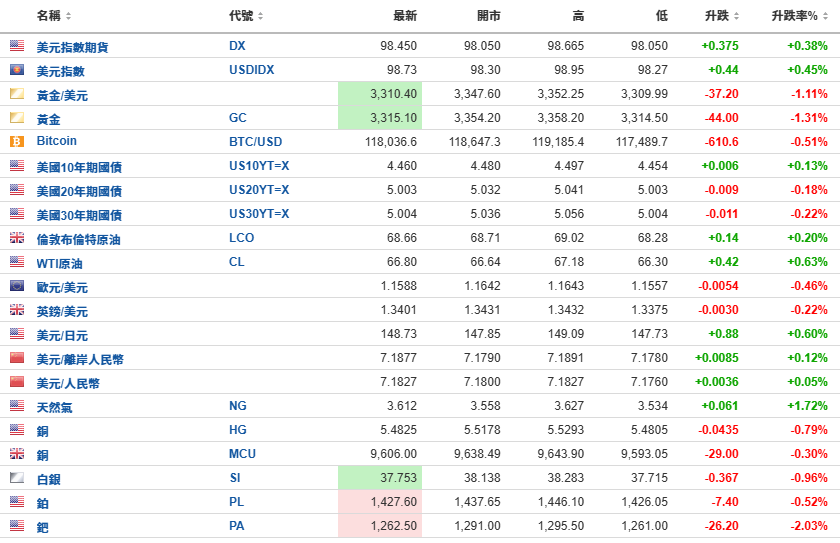Click the 最新 column header
The image size is (840, 543).
point(405,16)
